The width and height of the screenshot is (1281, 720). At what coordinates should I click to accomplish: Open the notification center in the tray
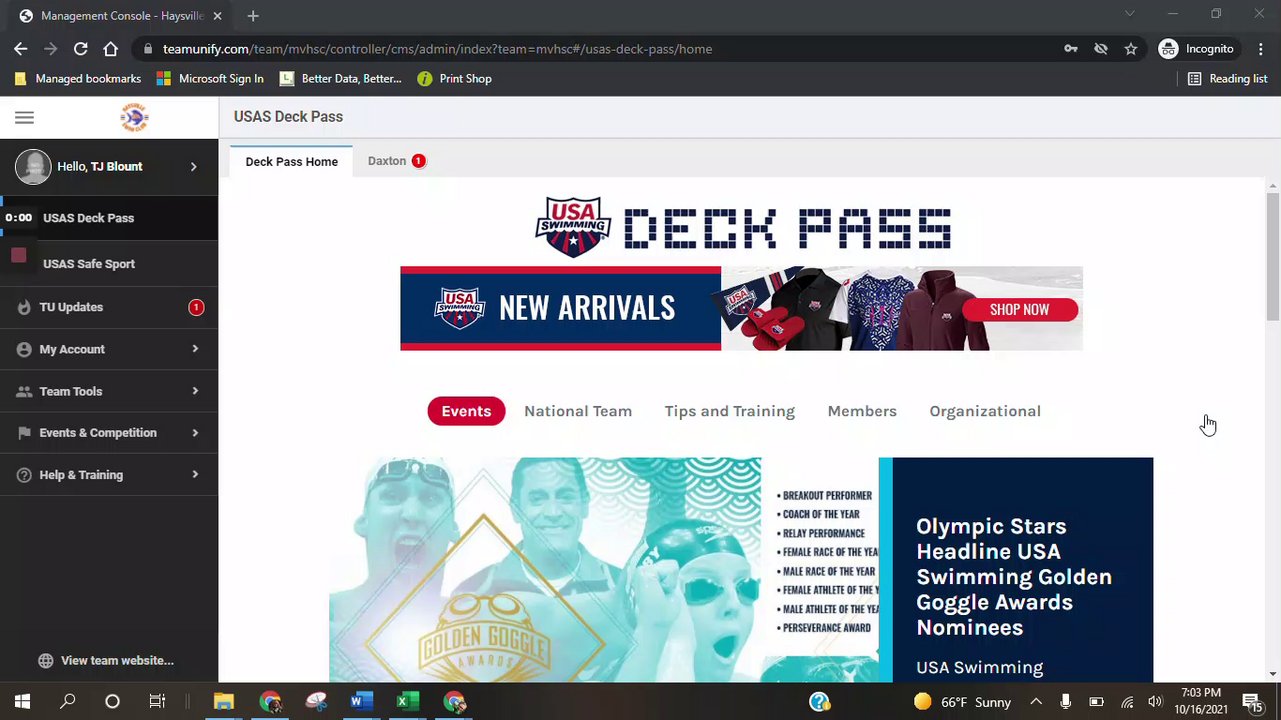click(x=1252, y=702)
